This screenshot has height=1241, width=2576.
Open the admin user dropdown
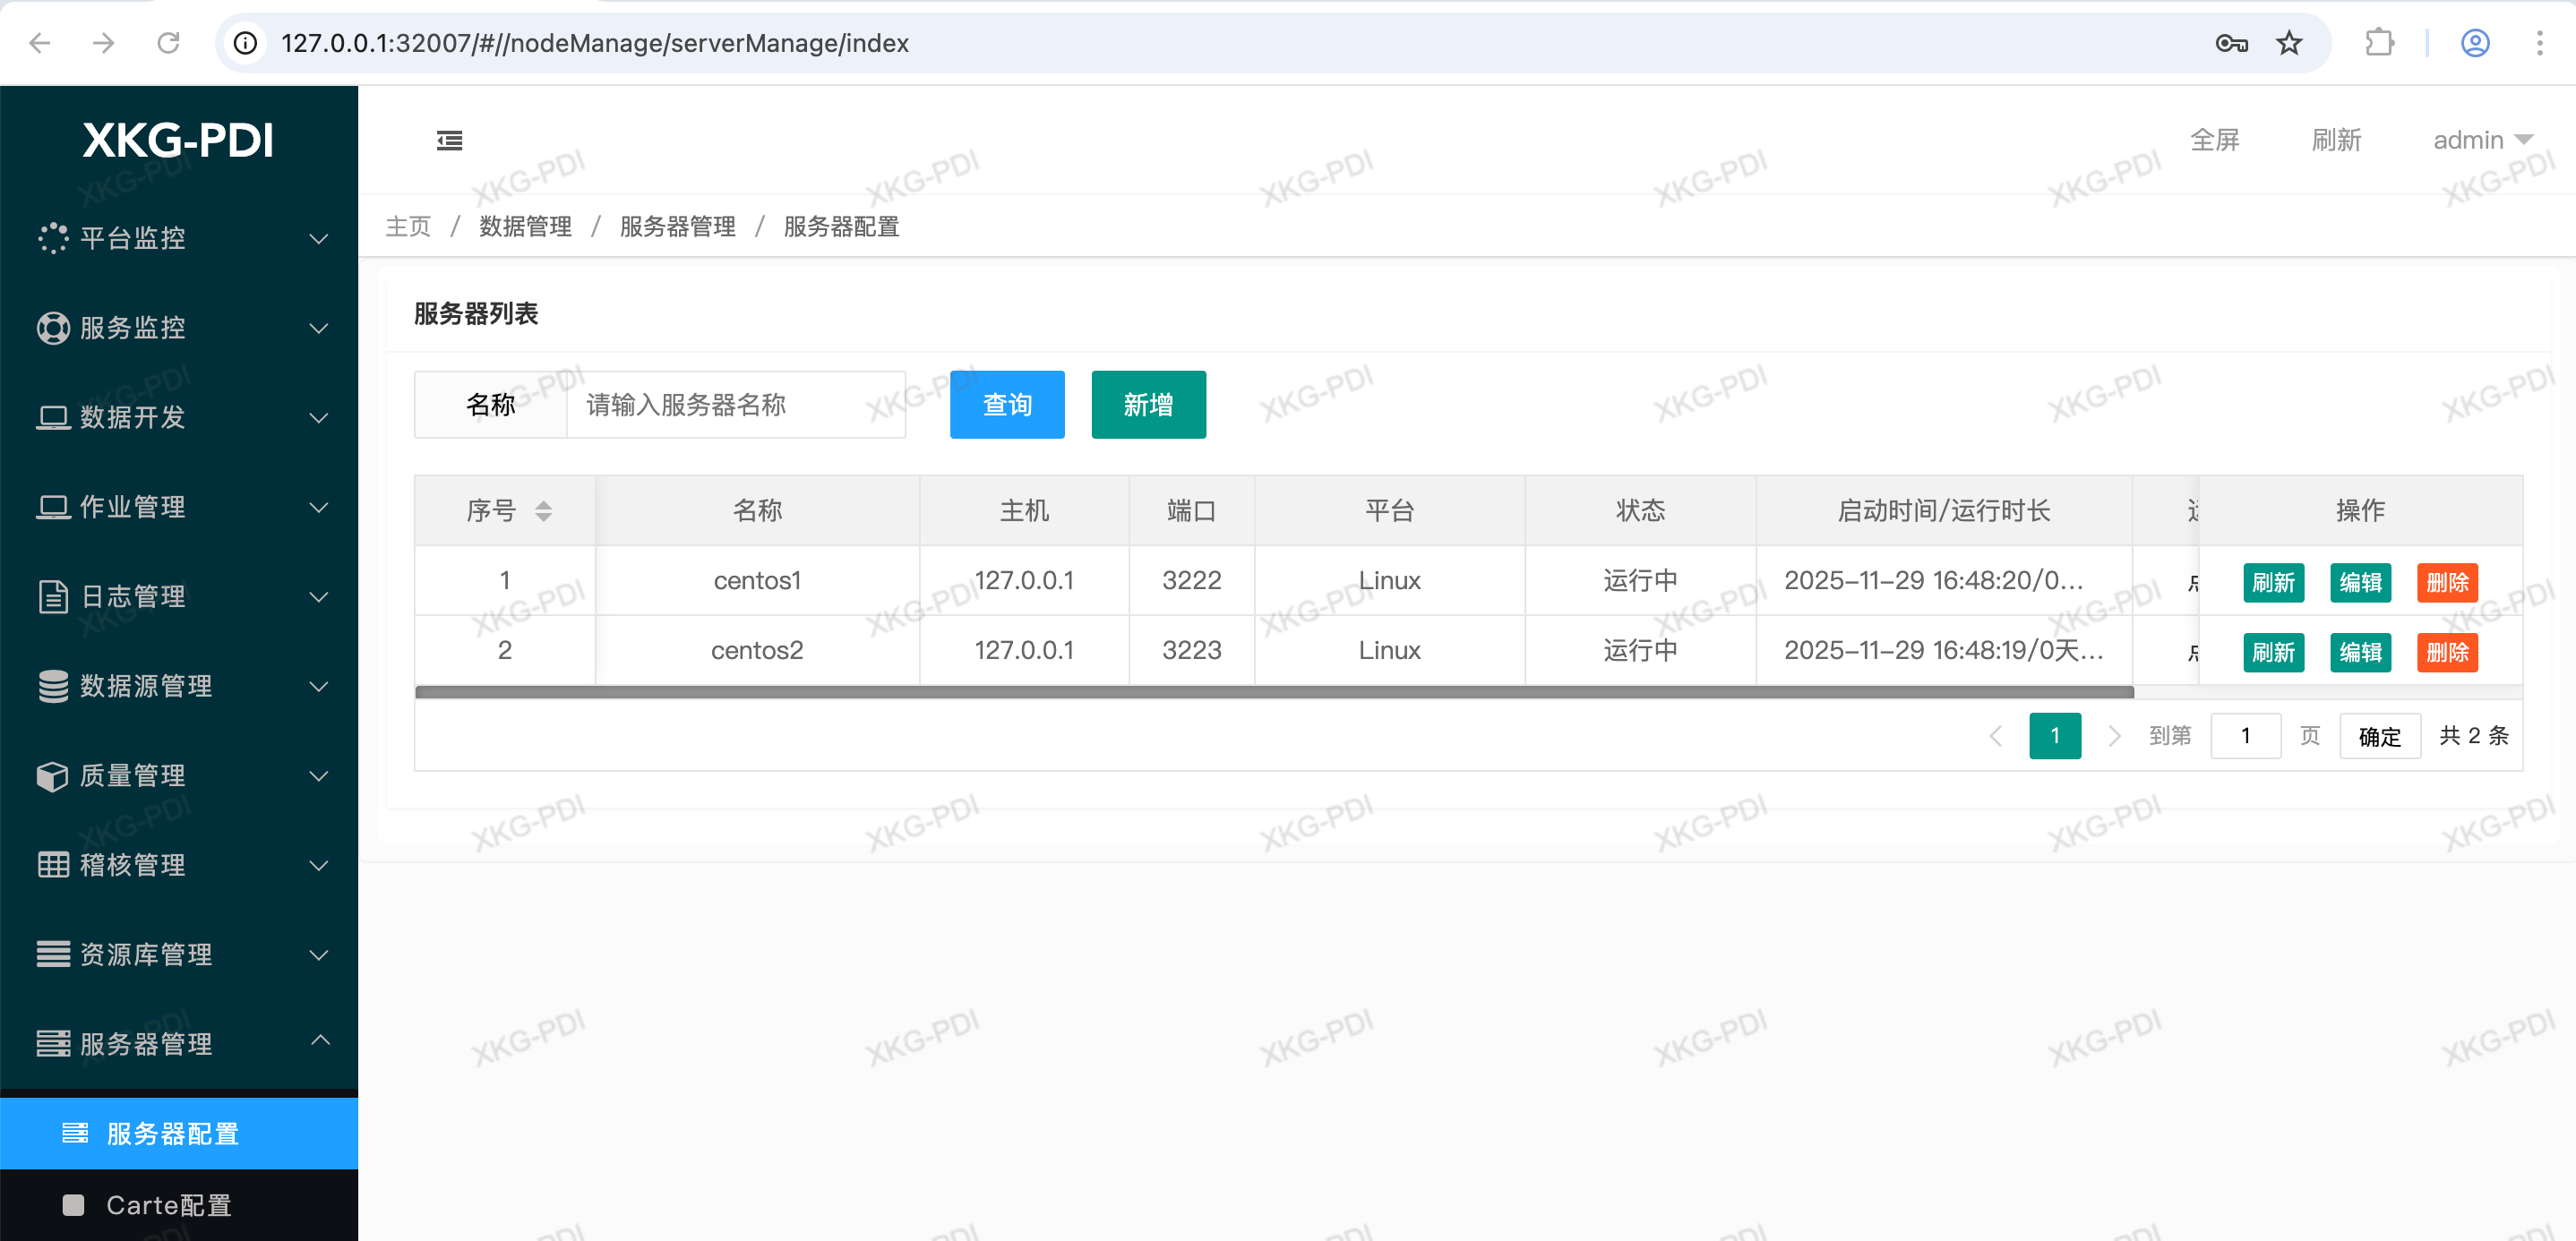(2482, 140)
